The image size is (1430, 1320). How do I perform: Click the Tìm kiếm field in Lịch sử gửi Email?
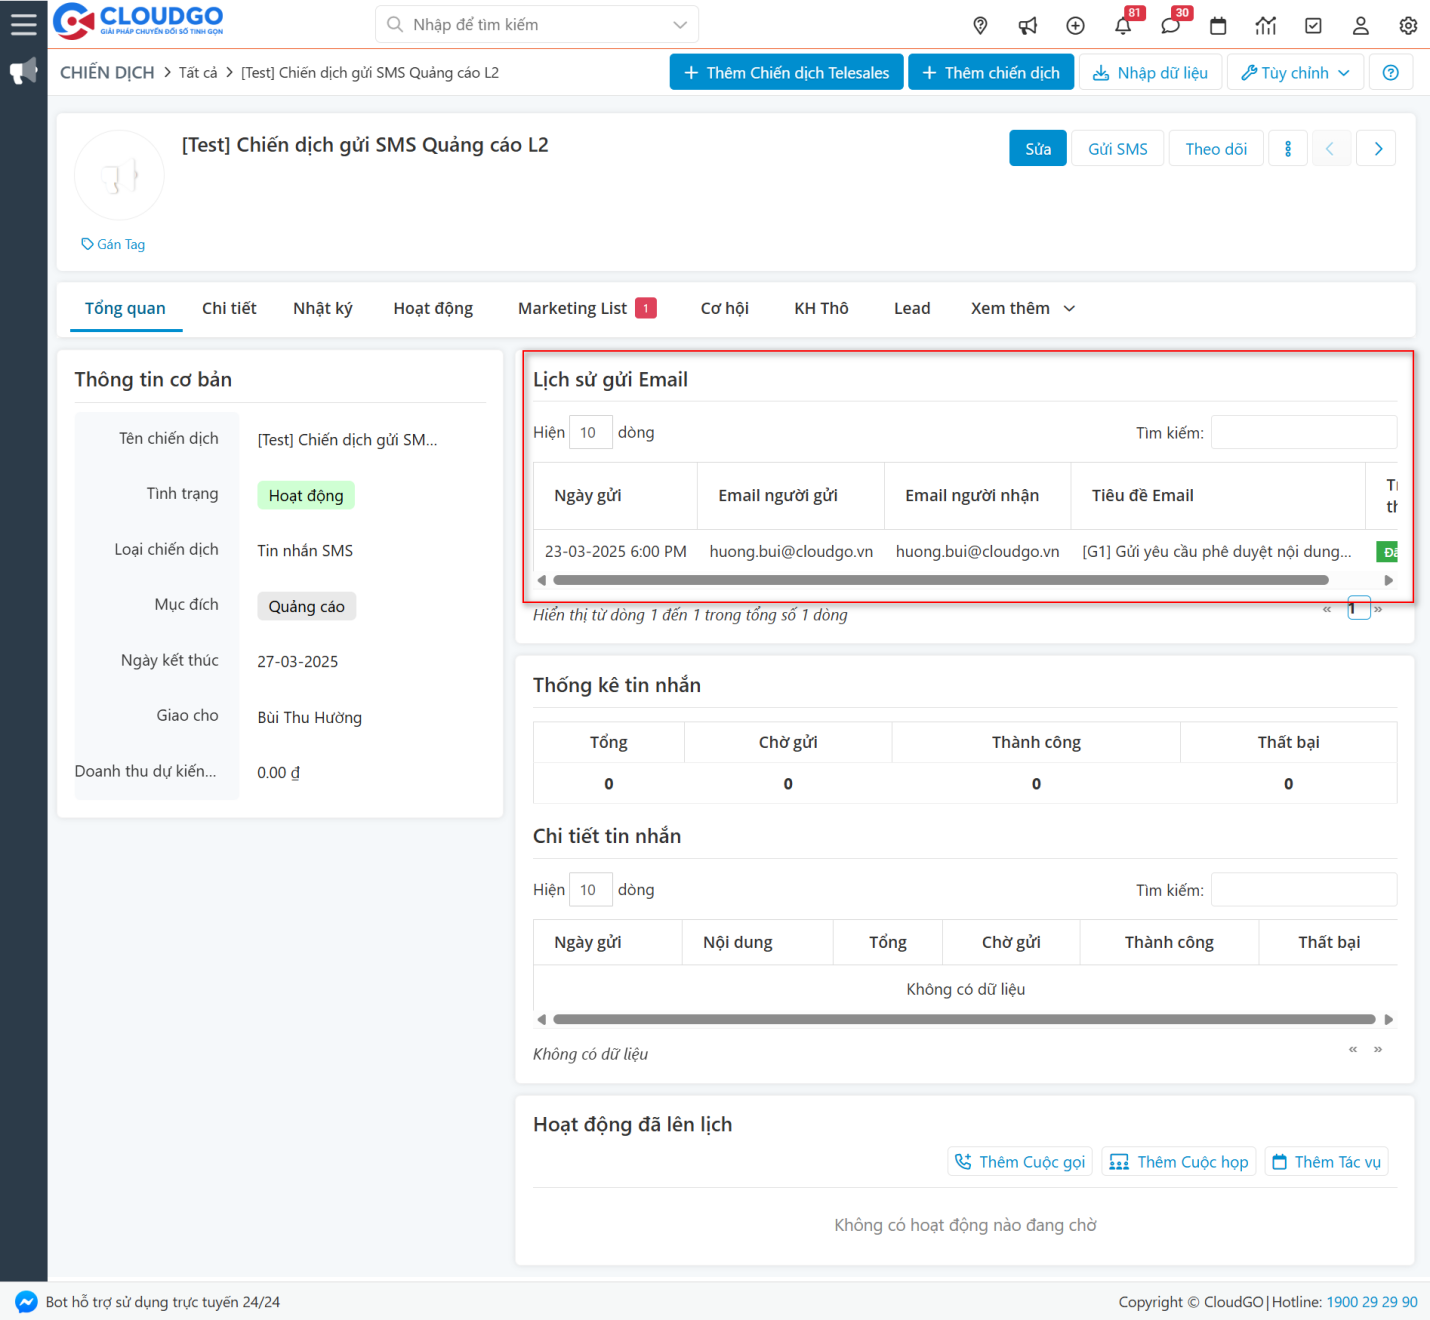pos(1303,433)
